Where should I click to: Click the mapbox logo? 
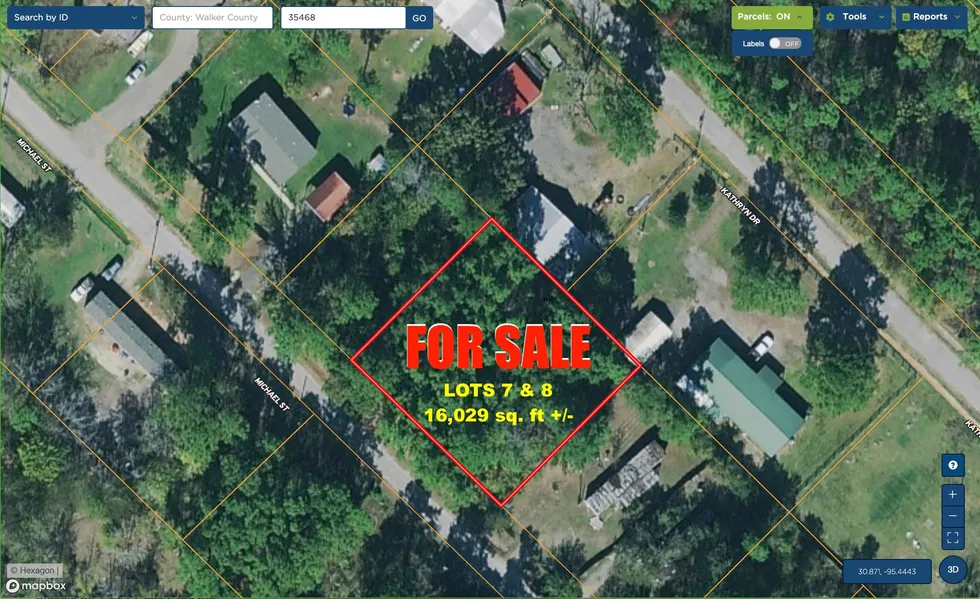[x=36, y=586]
